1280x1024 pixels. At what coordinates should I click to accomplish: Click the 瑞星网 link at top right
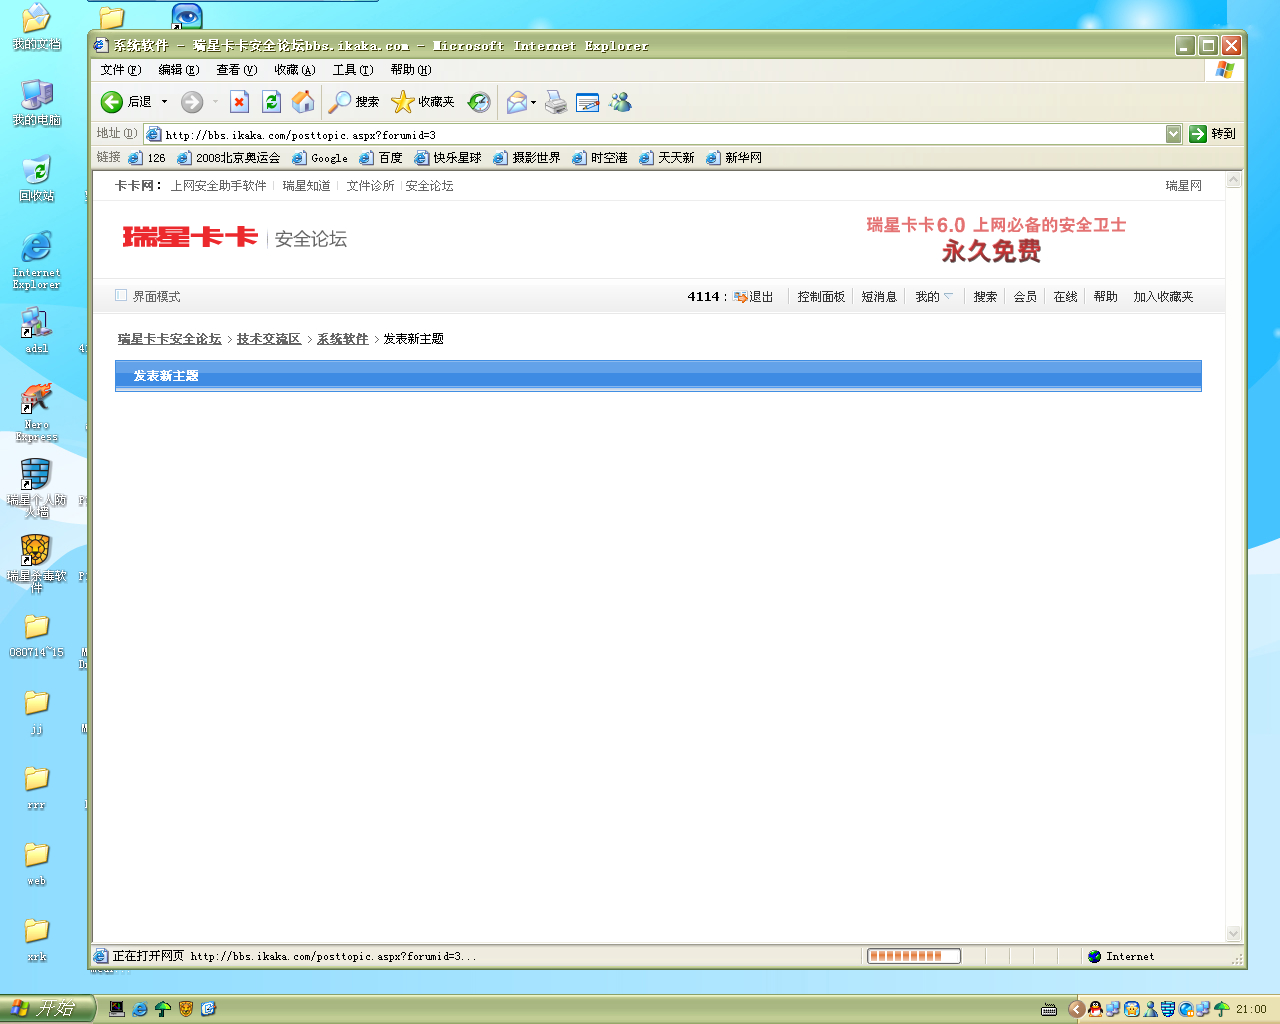(1184, 186)
